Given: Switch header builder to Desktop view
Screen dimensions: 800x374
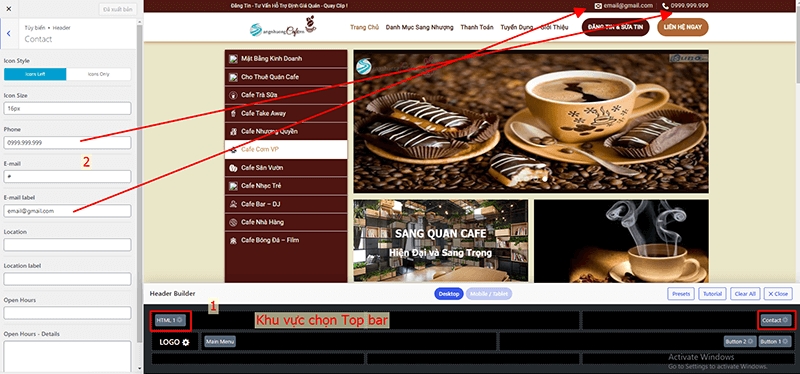Looking at the screenshot, I should (x=449, y=294).
